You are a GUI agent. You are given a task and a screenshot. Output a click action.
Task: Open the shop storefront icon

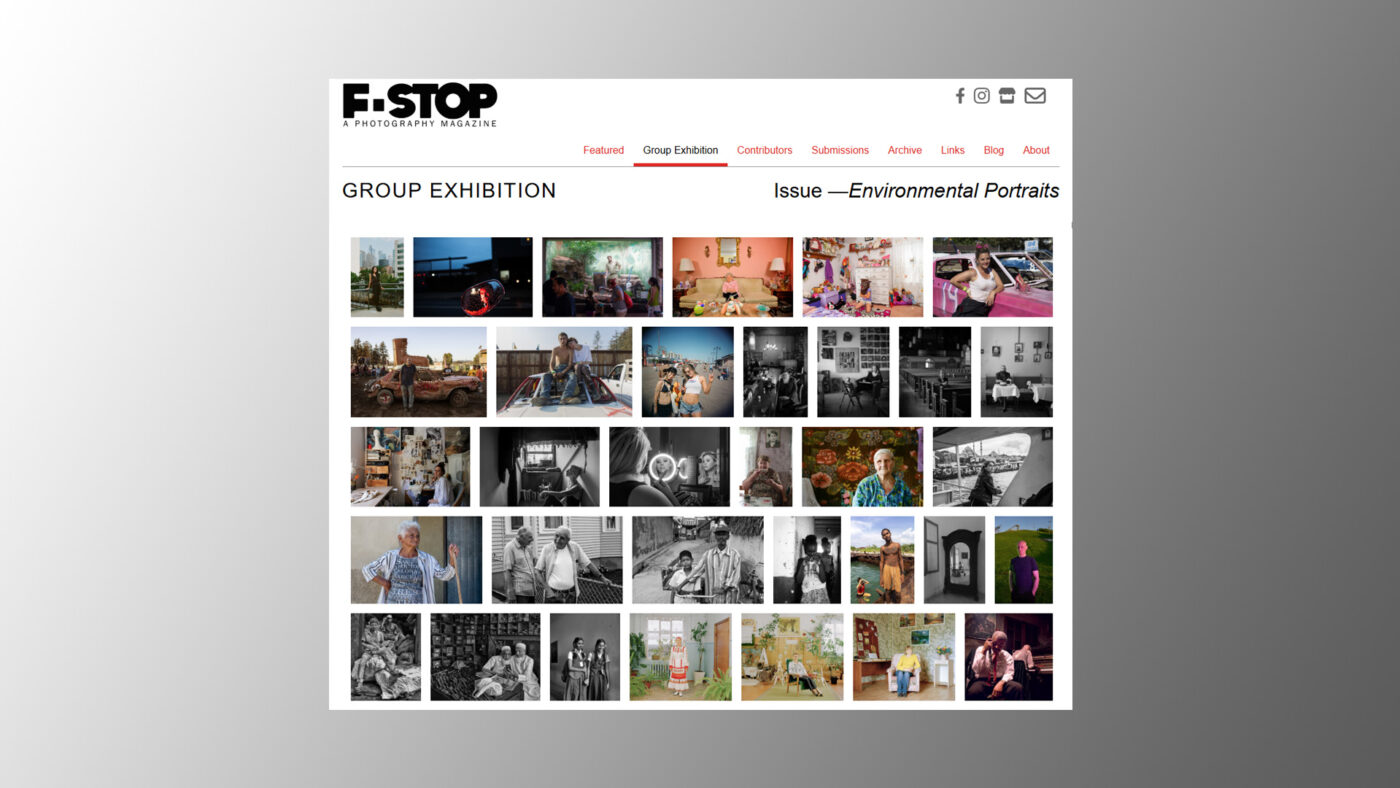tap(1007, 96)
